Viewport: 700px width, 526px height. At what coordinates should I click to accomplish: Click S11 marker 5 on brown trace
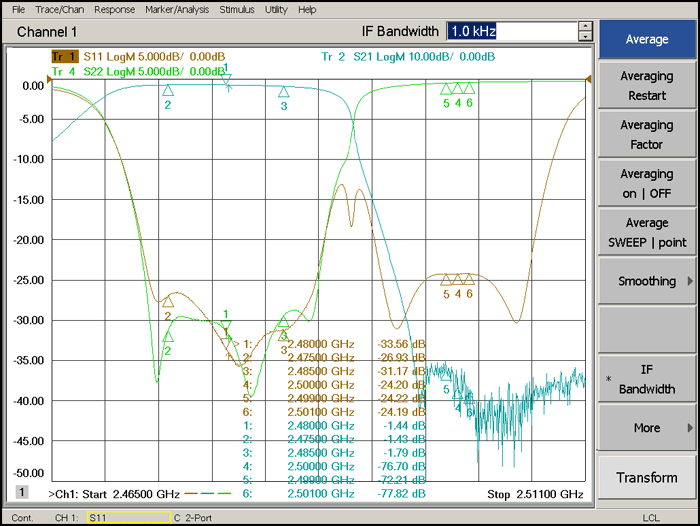coord(446,280)
